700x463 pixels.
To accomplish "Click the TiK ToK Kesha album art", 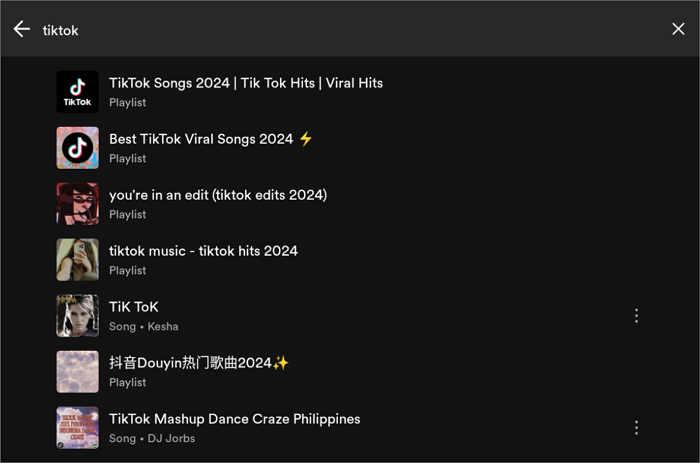I will click(x=78, y=316).
